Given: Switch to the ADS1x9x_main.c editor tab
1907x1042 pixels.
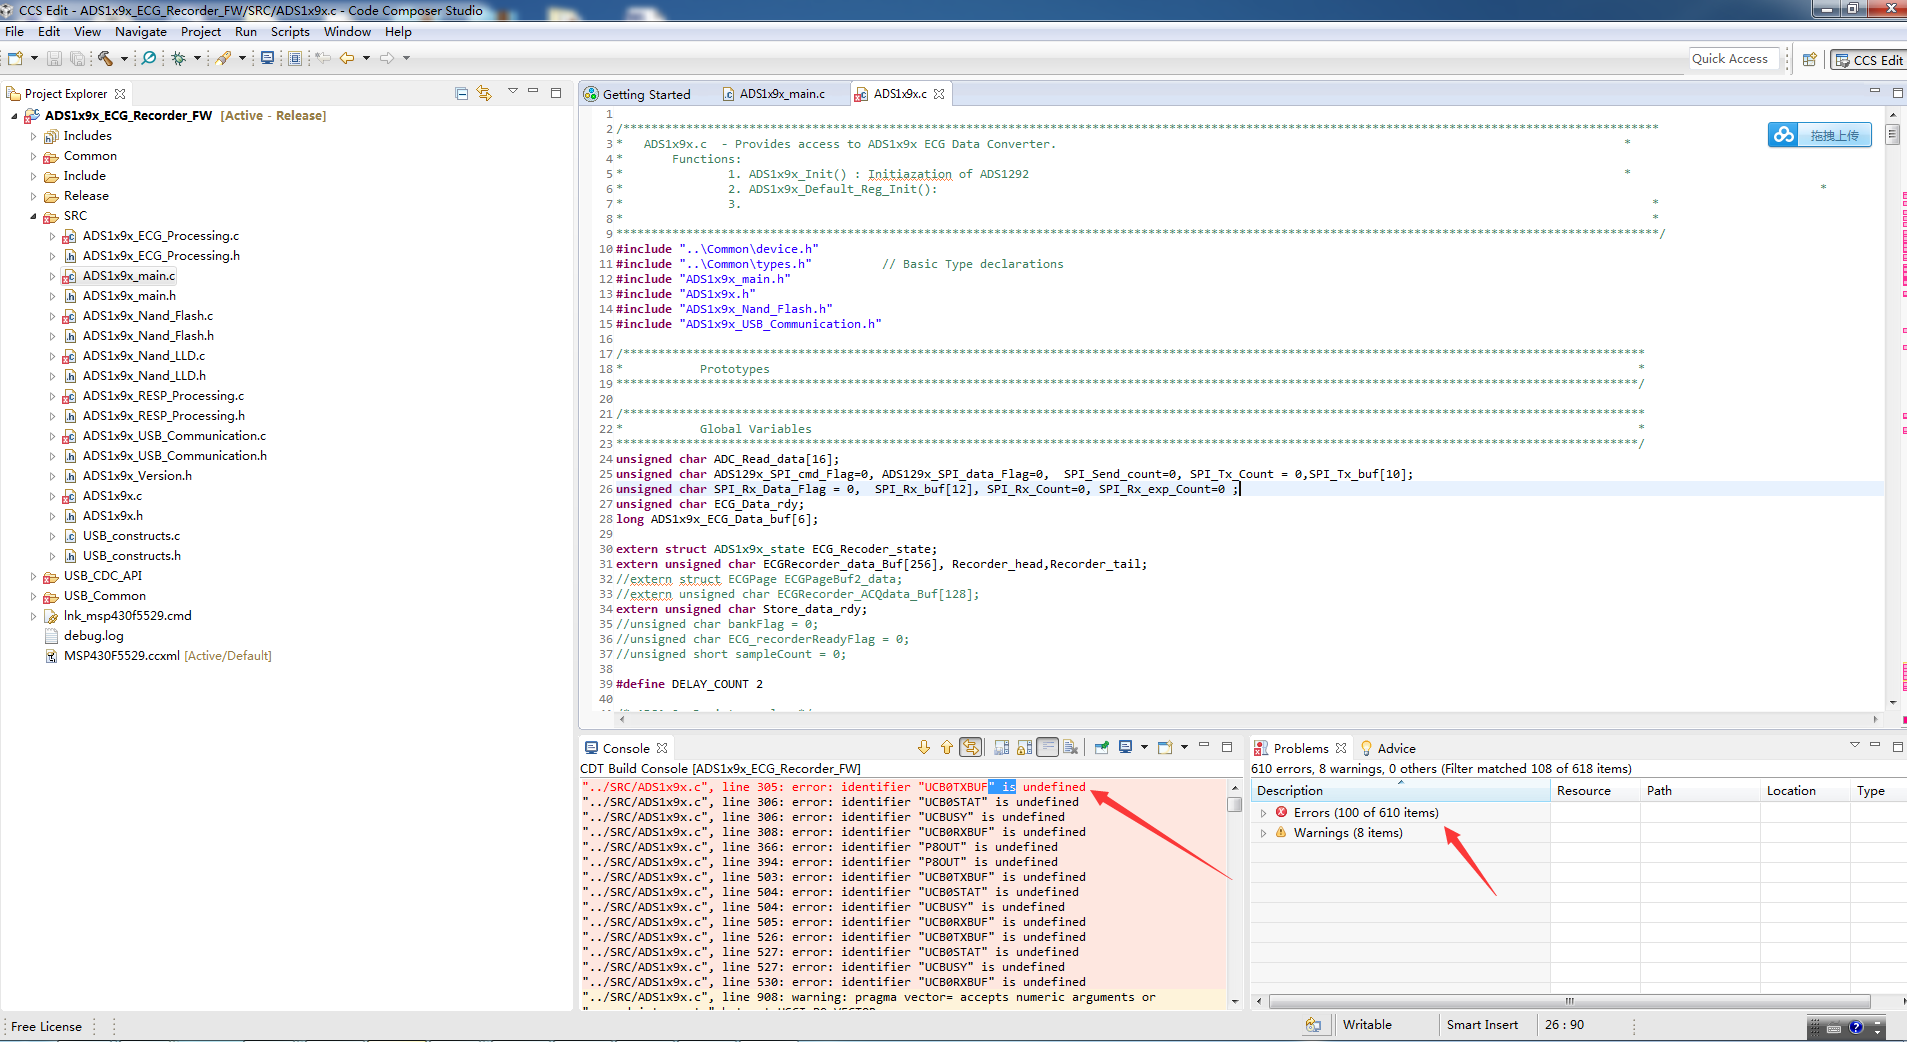Looking at the screenshot, I should click(x=781, y=94).
